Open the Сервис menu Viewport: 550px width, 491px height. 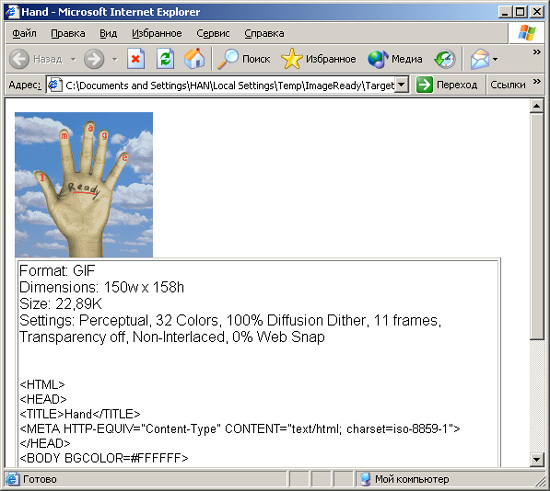pos(213,33)
